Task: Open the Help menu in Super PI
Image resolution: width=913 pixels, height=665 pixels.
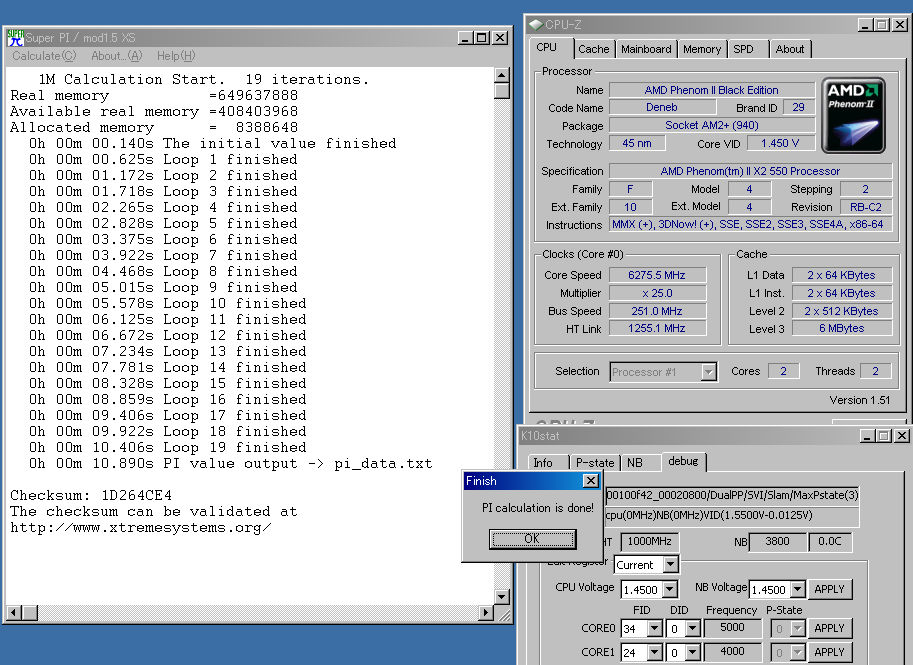Action: click(x=176, y=56)
